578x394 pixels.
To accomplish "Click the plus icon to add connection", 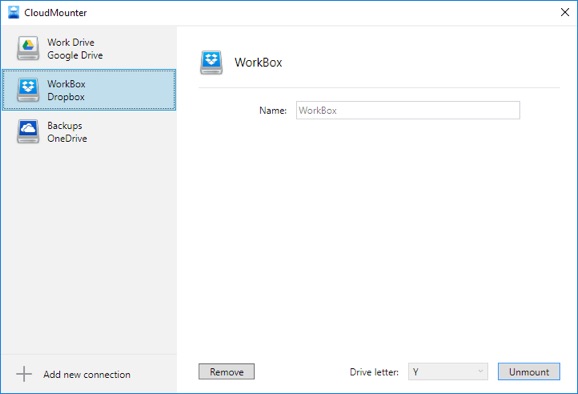I will point(24,374).
